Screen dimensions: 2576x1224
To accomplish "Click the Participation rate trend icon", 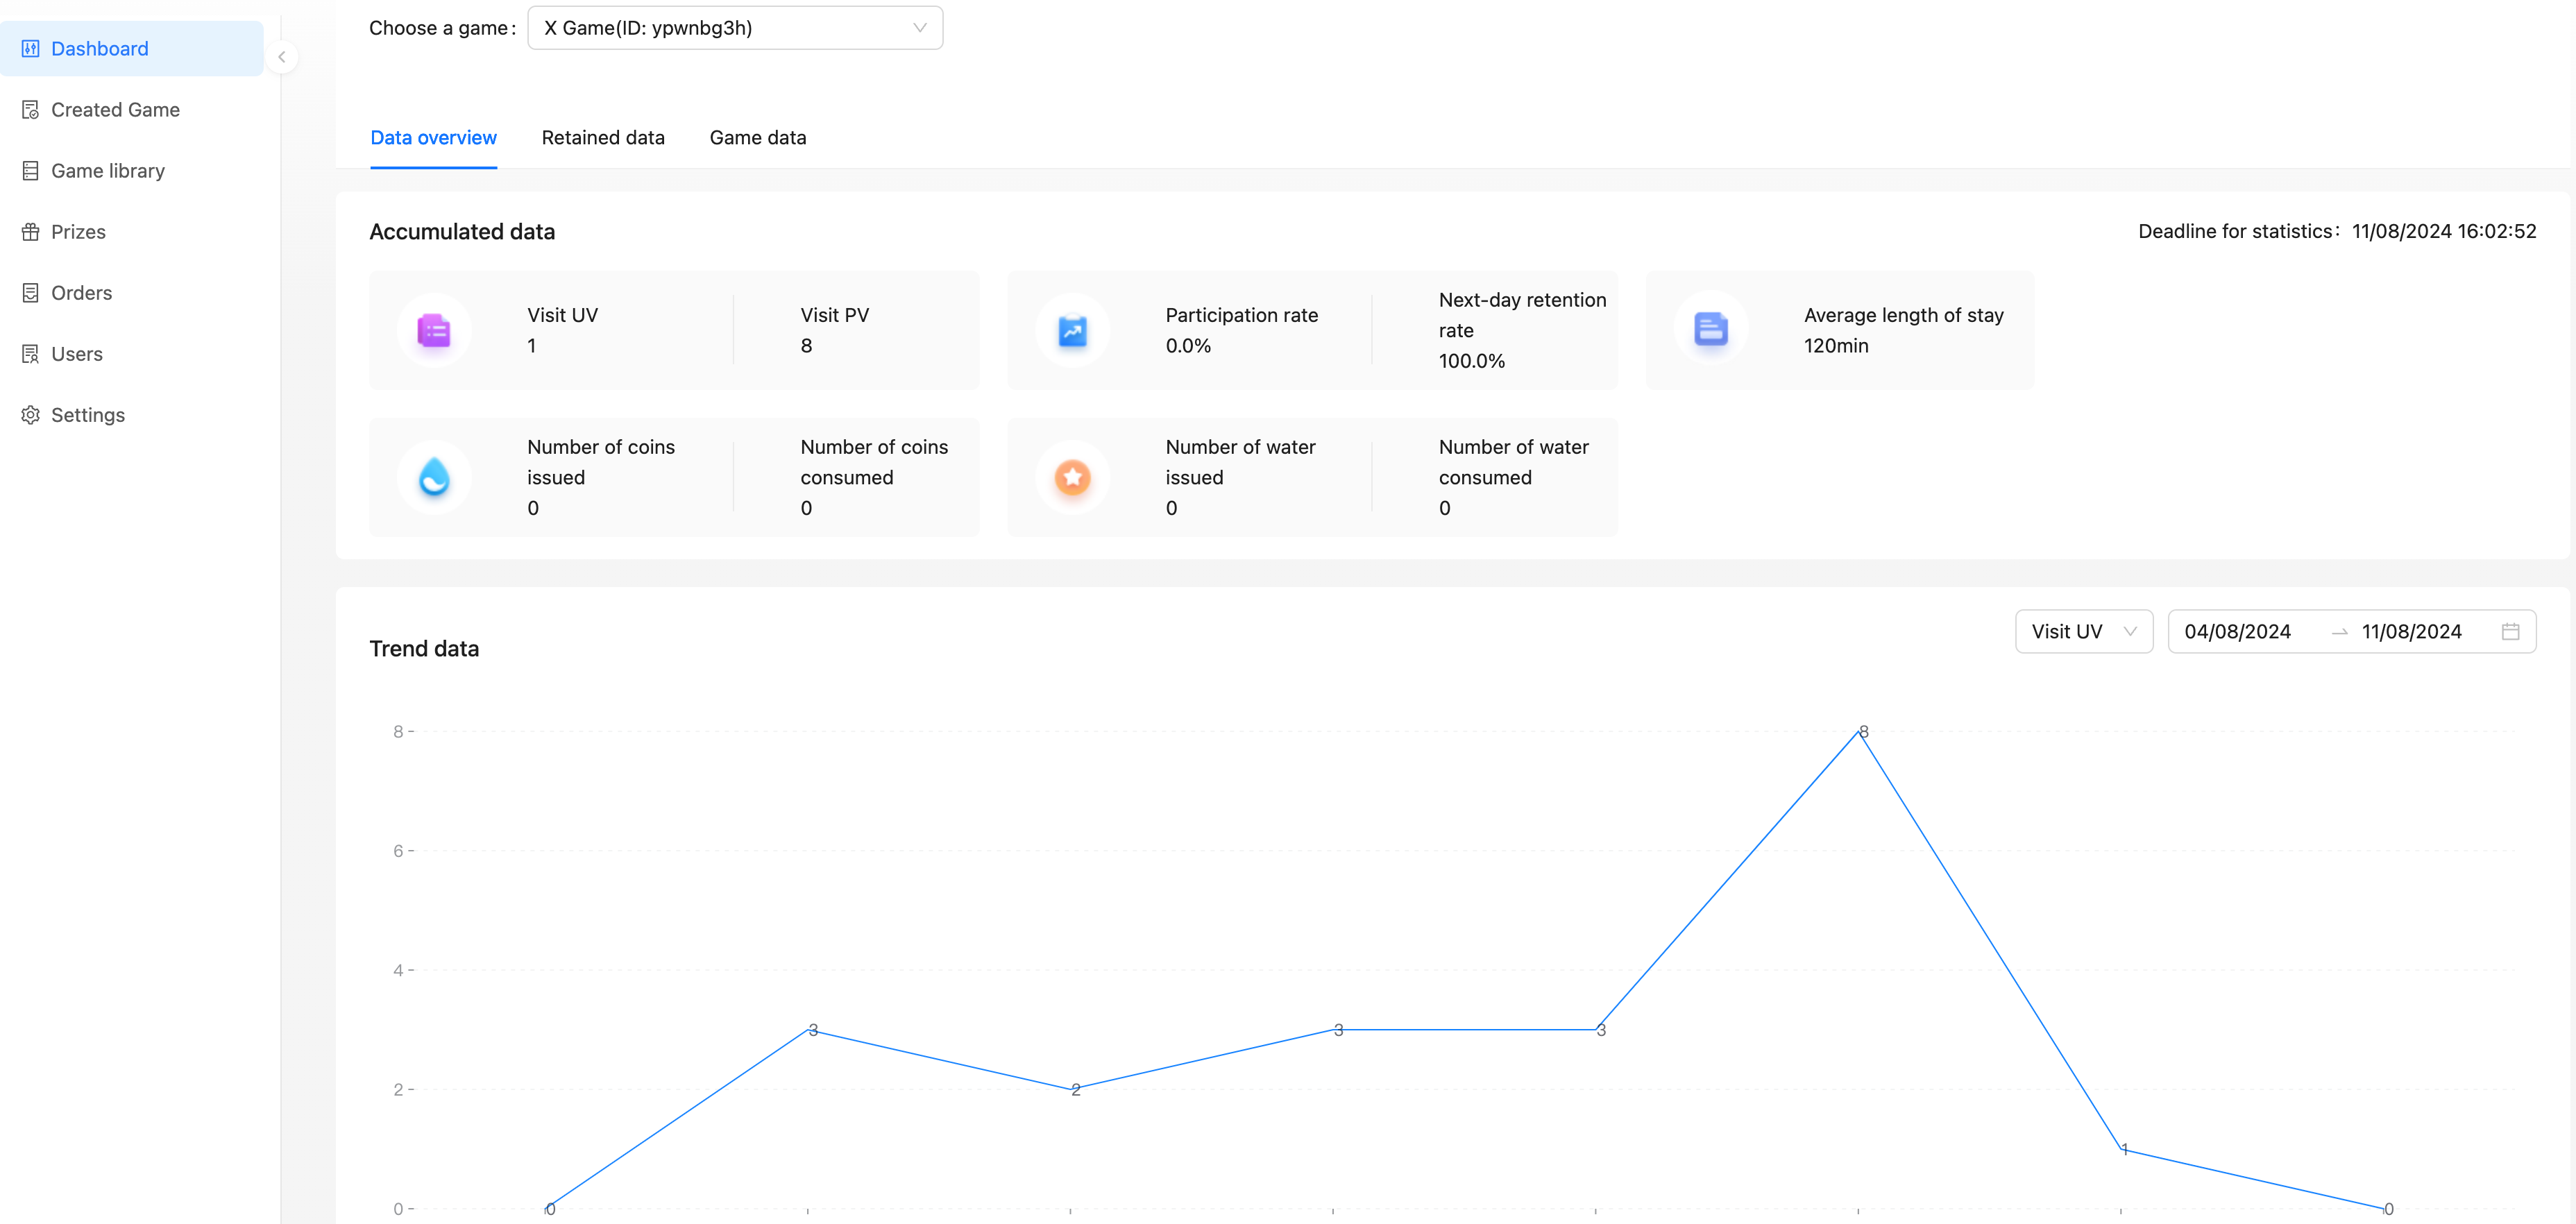I will click(1072, 330).
